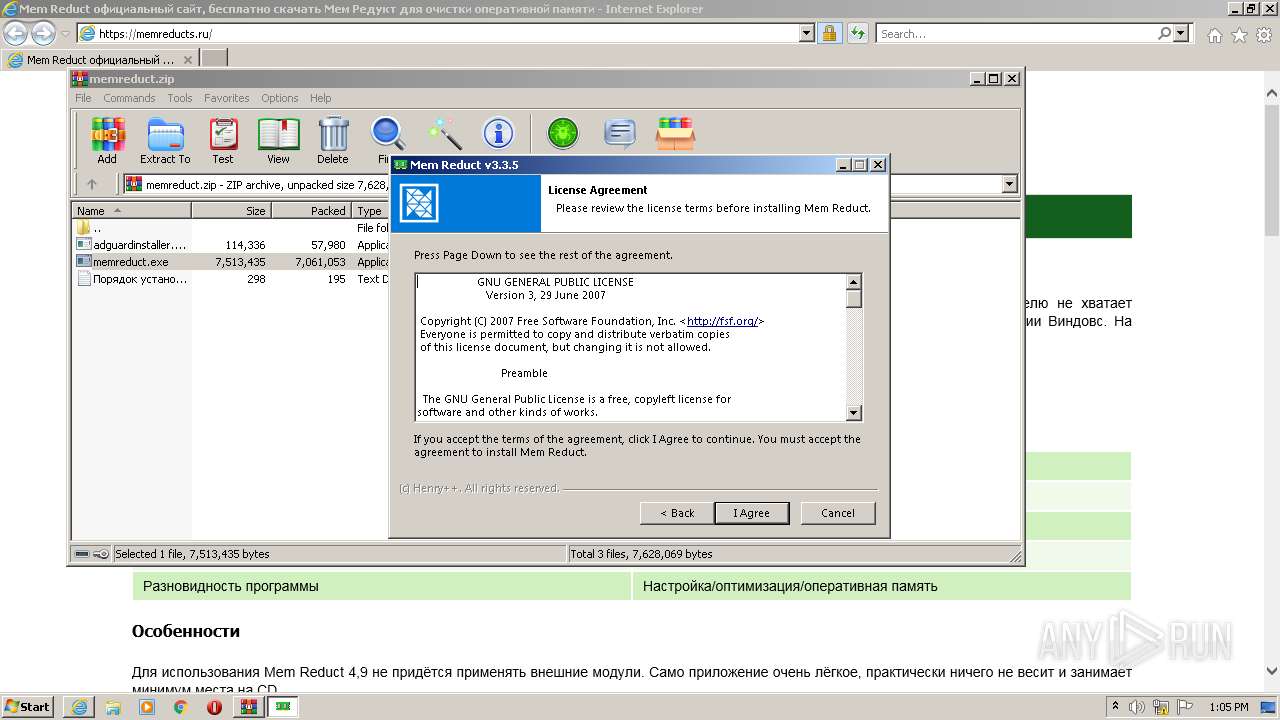Show hidden tray icons arrow

[1115, 707]
